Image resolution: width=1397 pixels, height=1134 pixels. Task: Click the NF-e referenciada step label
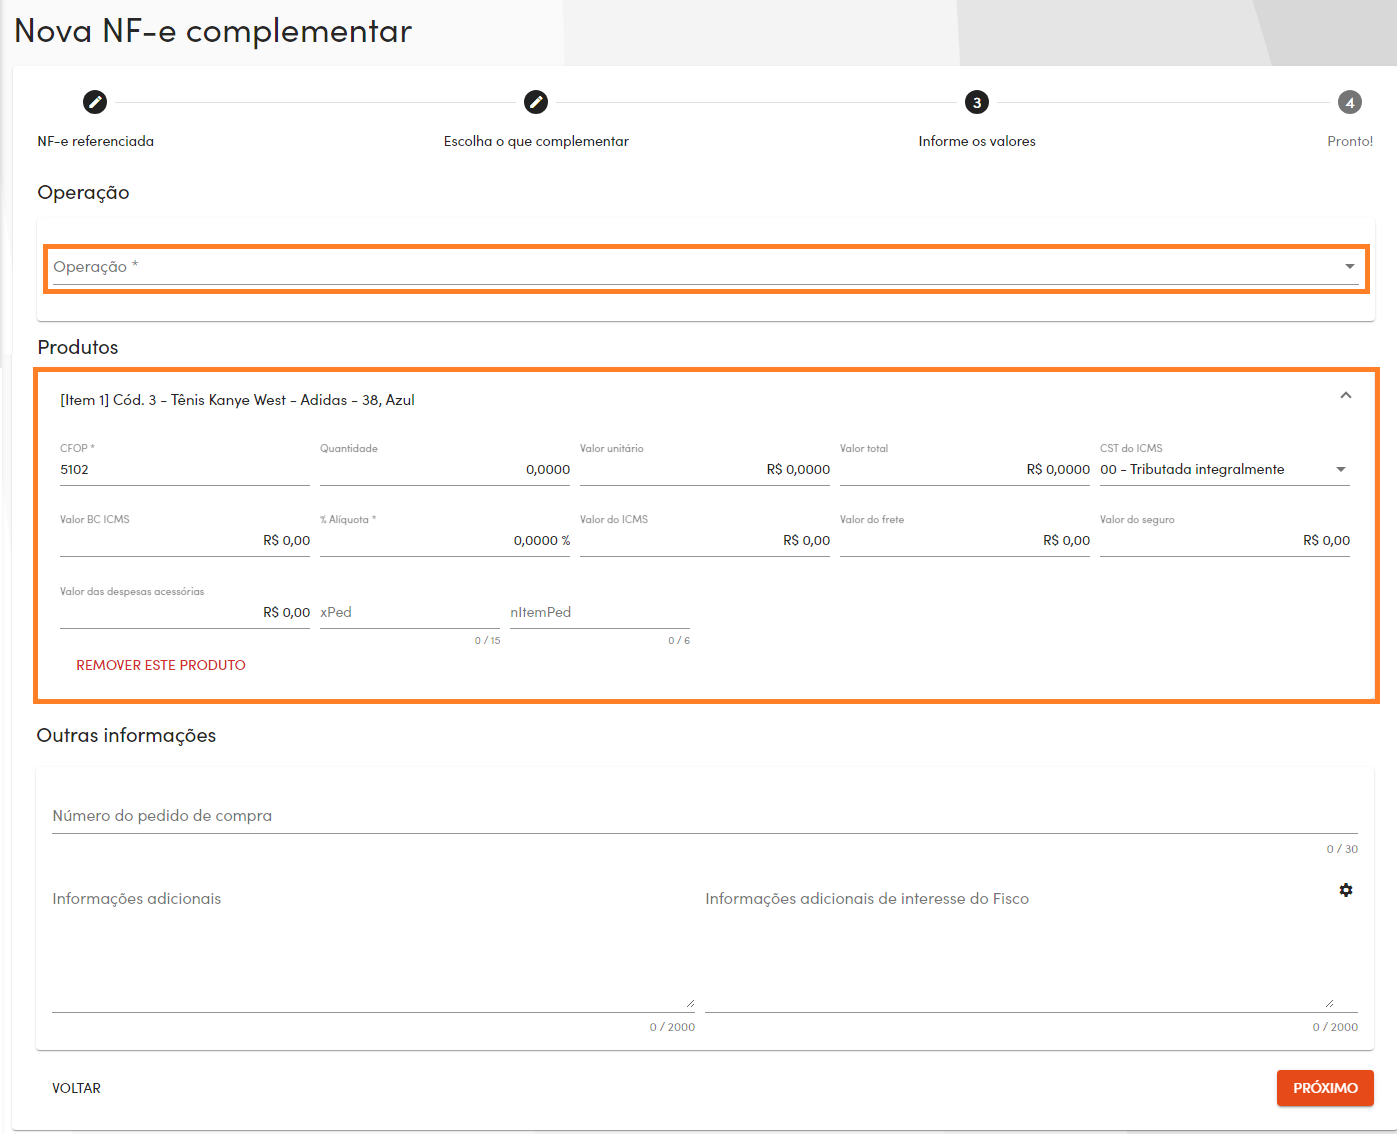pyautogui.click(x=96, y=141)
